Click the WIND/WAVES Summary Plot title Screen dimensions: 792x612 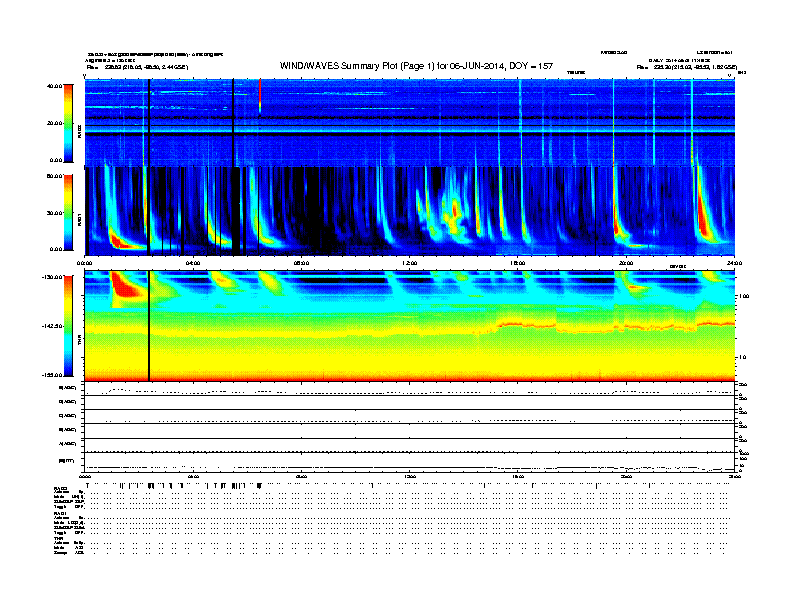coord(416,66)
